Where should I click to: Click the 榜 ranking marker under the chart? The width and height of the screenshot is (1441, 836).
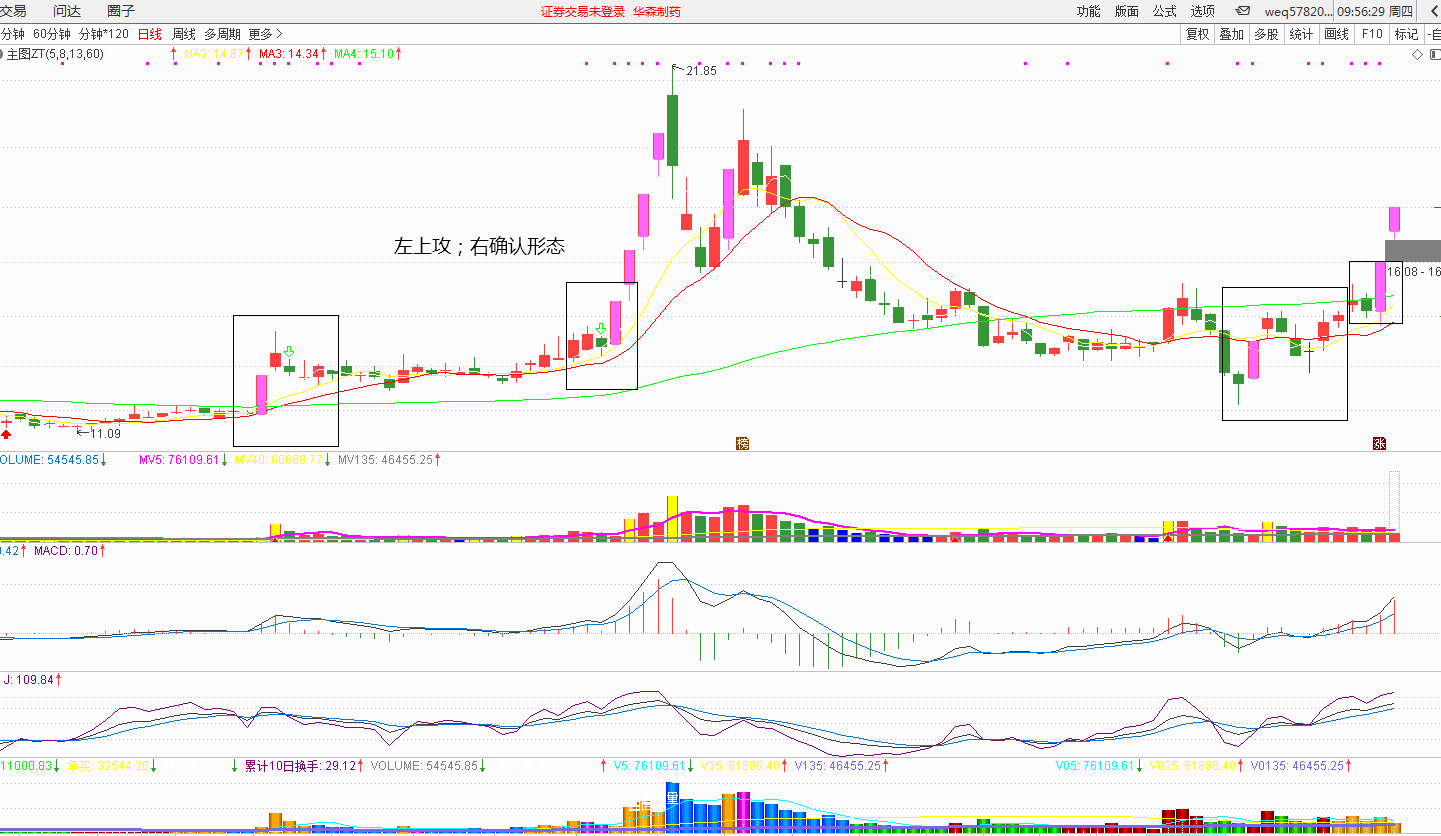pos(742,443)
